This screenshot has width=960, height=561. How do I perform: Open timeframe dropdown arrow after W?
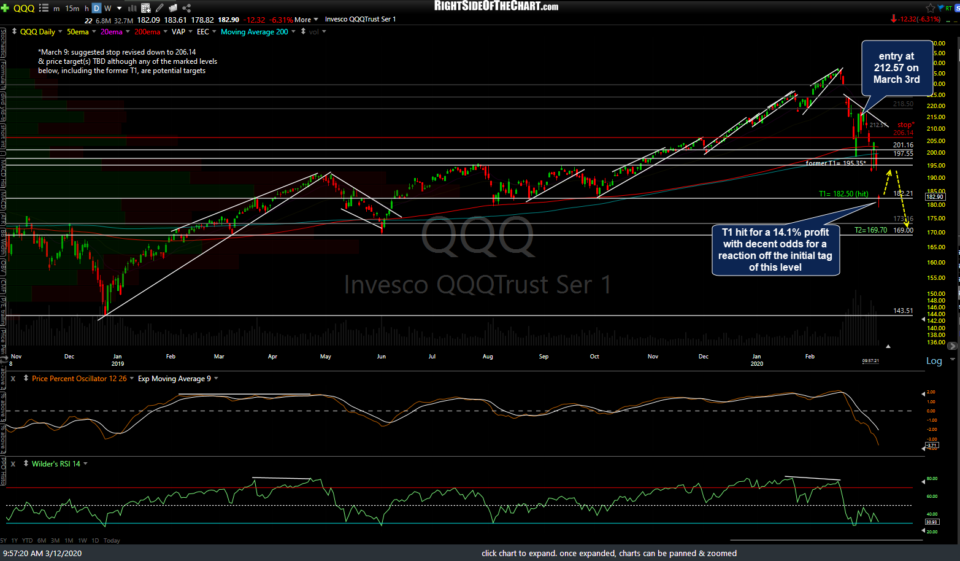pyautogui.click(x=119, y=8)
